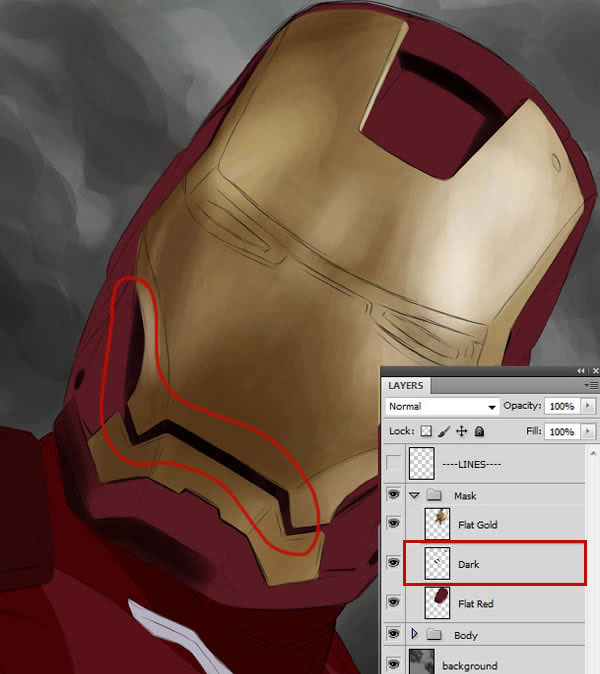Click the layers list scrollbar up arrow

(x=593, y=453)
